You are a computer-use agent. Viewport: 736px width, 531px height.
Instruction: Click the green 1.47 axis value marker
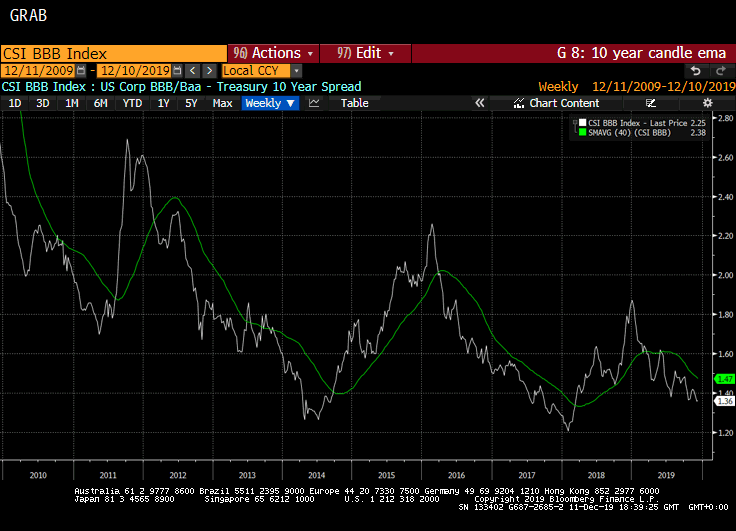(724, 379)
